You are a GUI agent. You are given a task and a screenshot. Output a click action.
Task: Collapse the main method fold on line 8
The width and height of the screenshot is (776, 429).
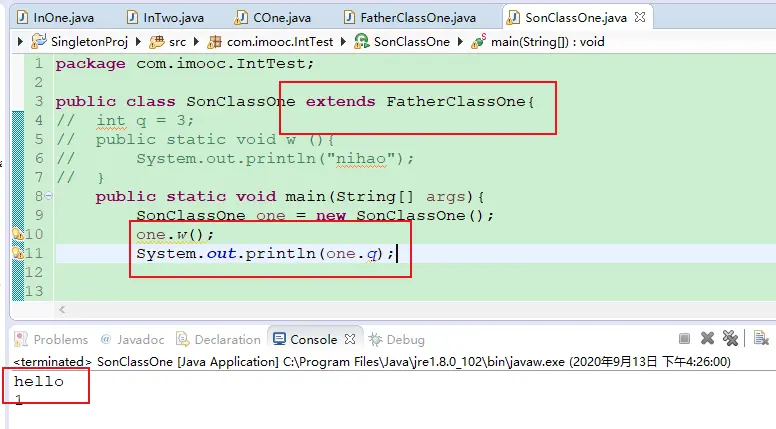click(x=48, y=196)
